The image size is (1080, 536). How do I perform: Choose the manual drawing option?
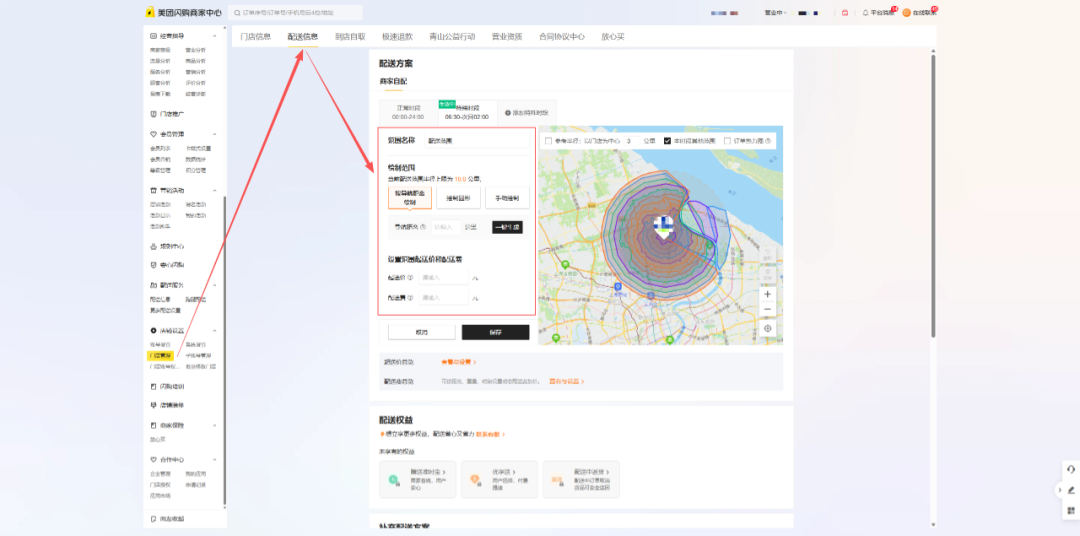pyautogui.click(x=507, y=198)
